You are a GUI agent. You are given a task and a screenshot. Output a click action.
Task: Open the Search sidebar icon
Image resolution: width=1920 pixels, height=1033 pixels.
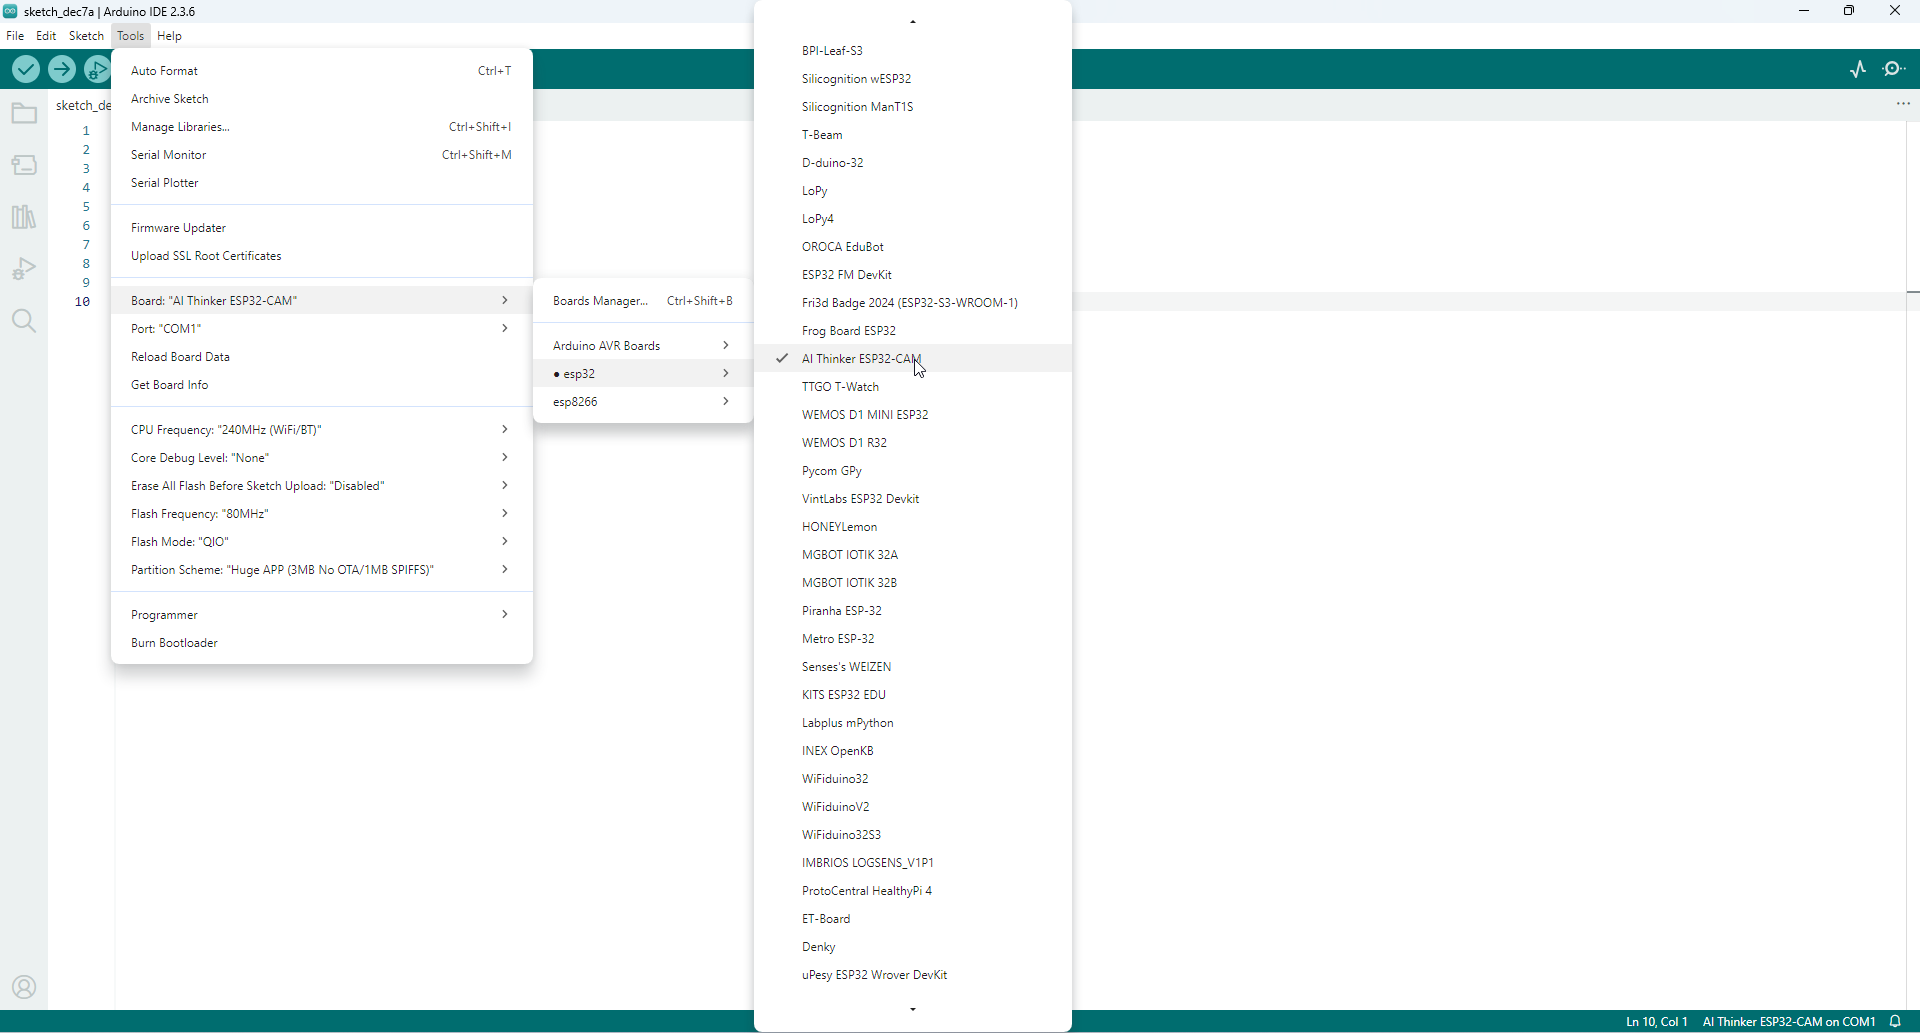click(24, 321)
